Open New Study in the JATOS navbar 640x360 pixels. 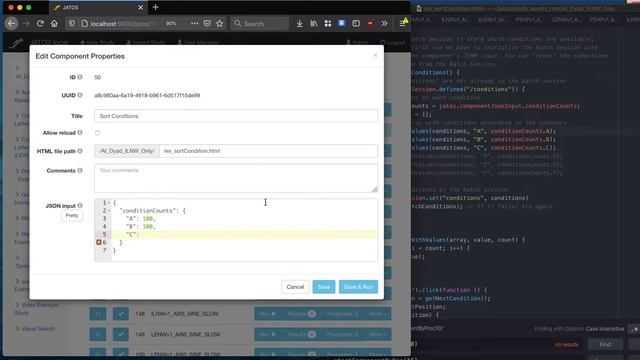tap(97, 42)
